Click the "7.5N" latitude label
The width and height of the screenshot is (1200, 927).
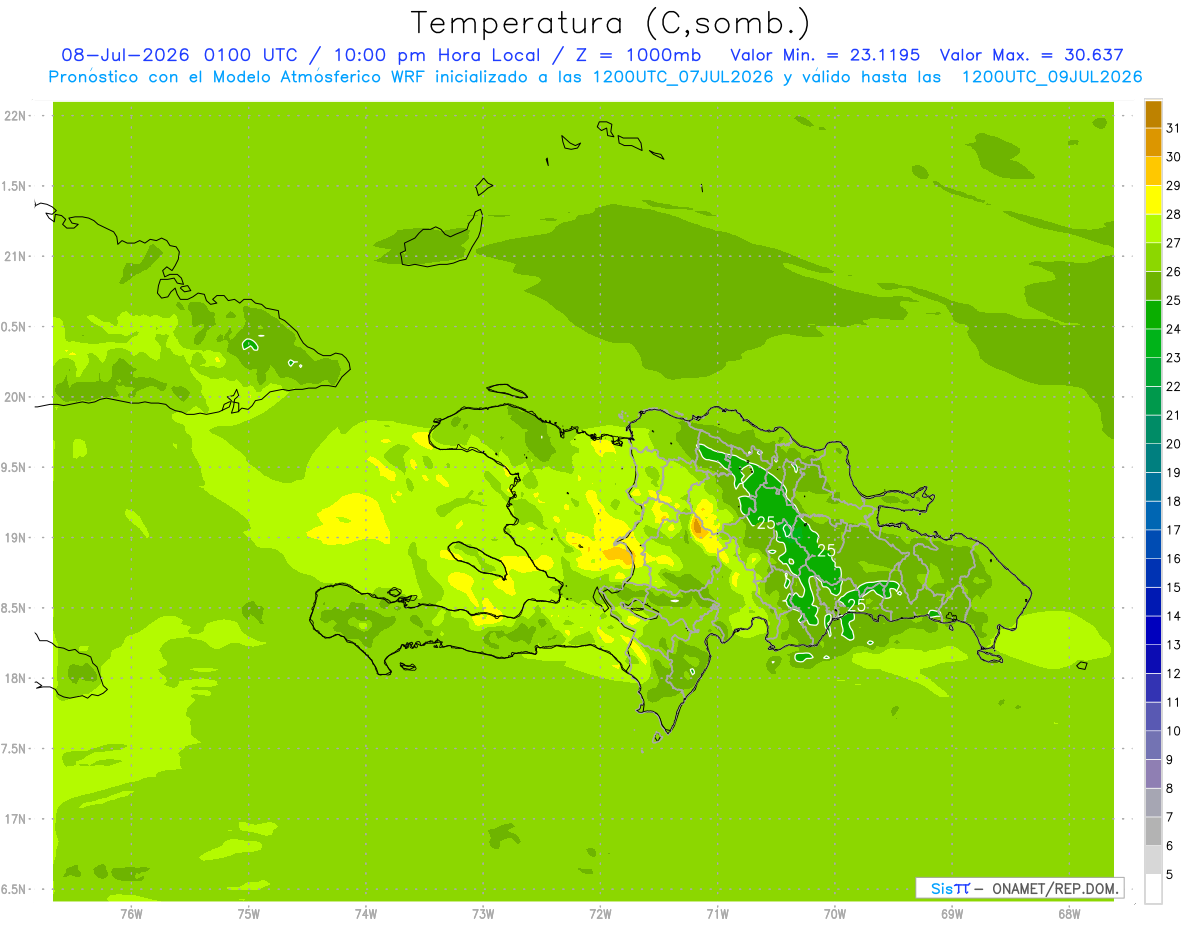tap(15, 749)
